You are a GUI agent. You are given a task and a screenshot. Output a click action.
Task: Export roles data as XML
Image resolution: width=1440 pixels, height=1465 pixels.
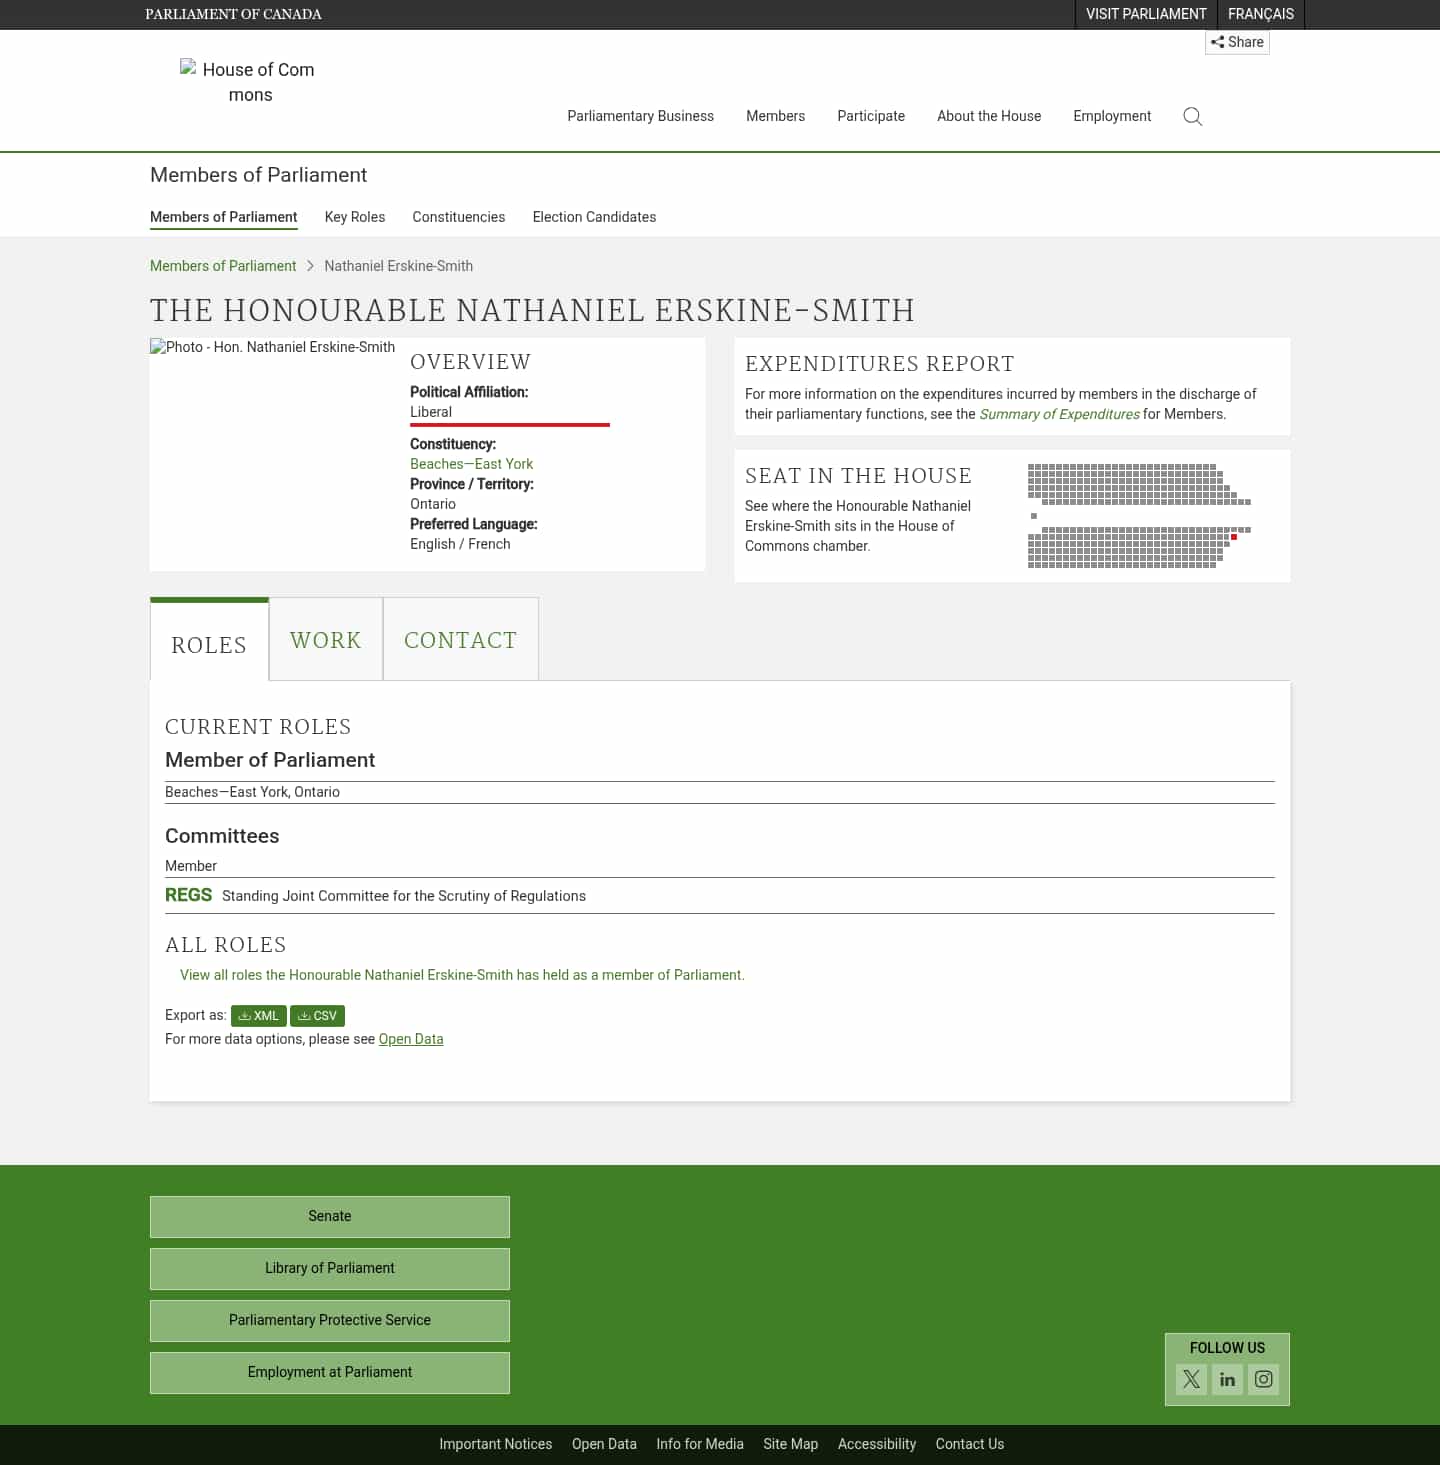pos(258,1015)
